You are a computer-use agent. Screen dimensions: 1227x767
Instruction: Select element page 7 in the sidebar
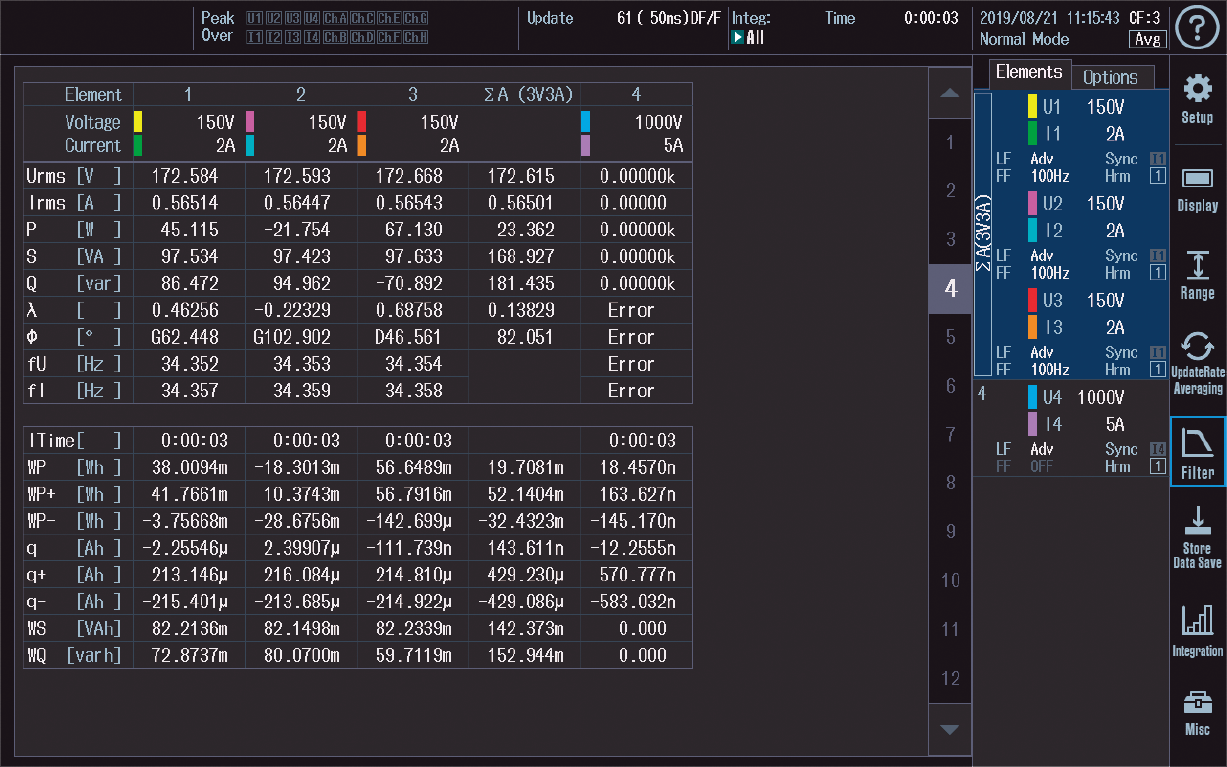949,435
